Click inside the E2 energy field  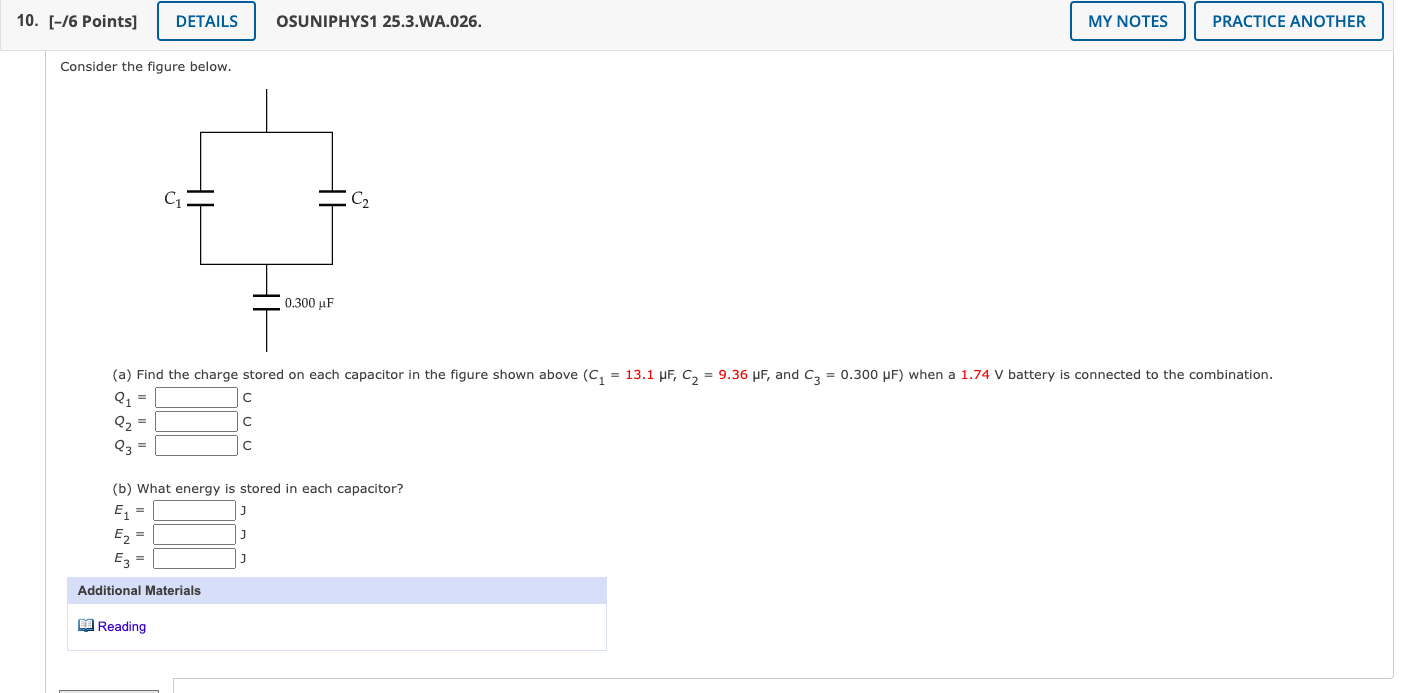pyautogui.click(x=193, y=533)
